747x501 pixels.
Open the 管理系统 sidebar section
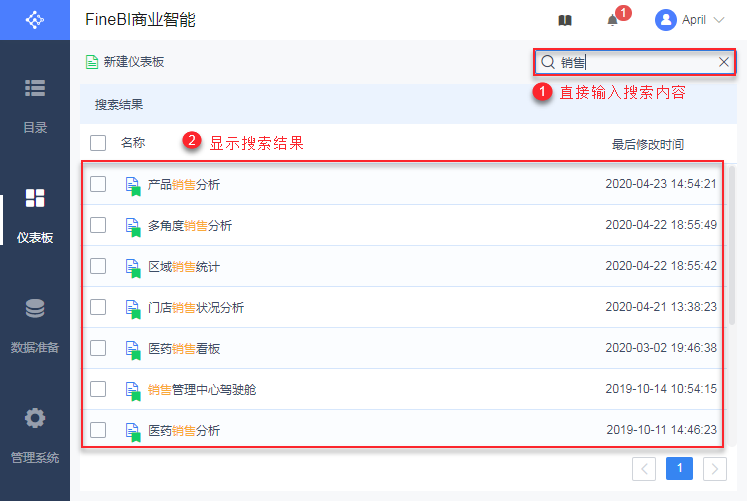35,435
